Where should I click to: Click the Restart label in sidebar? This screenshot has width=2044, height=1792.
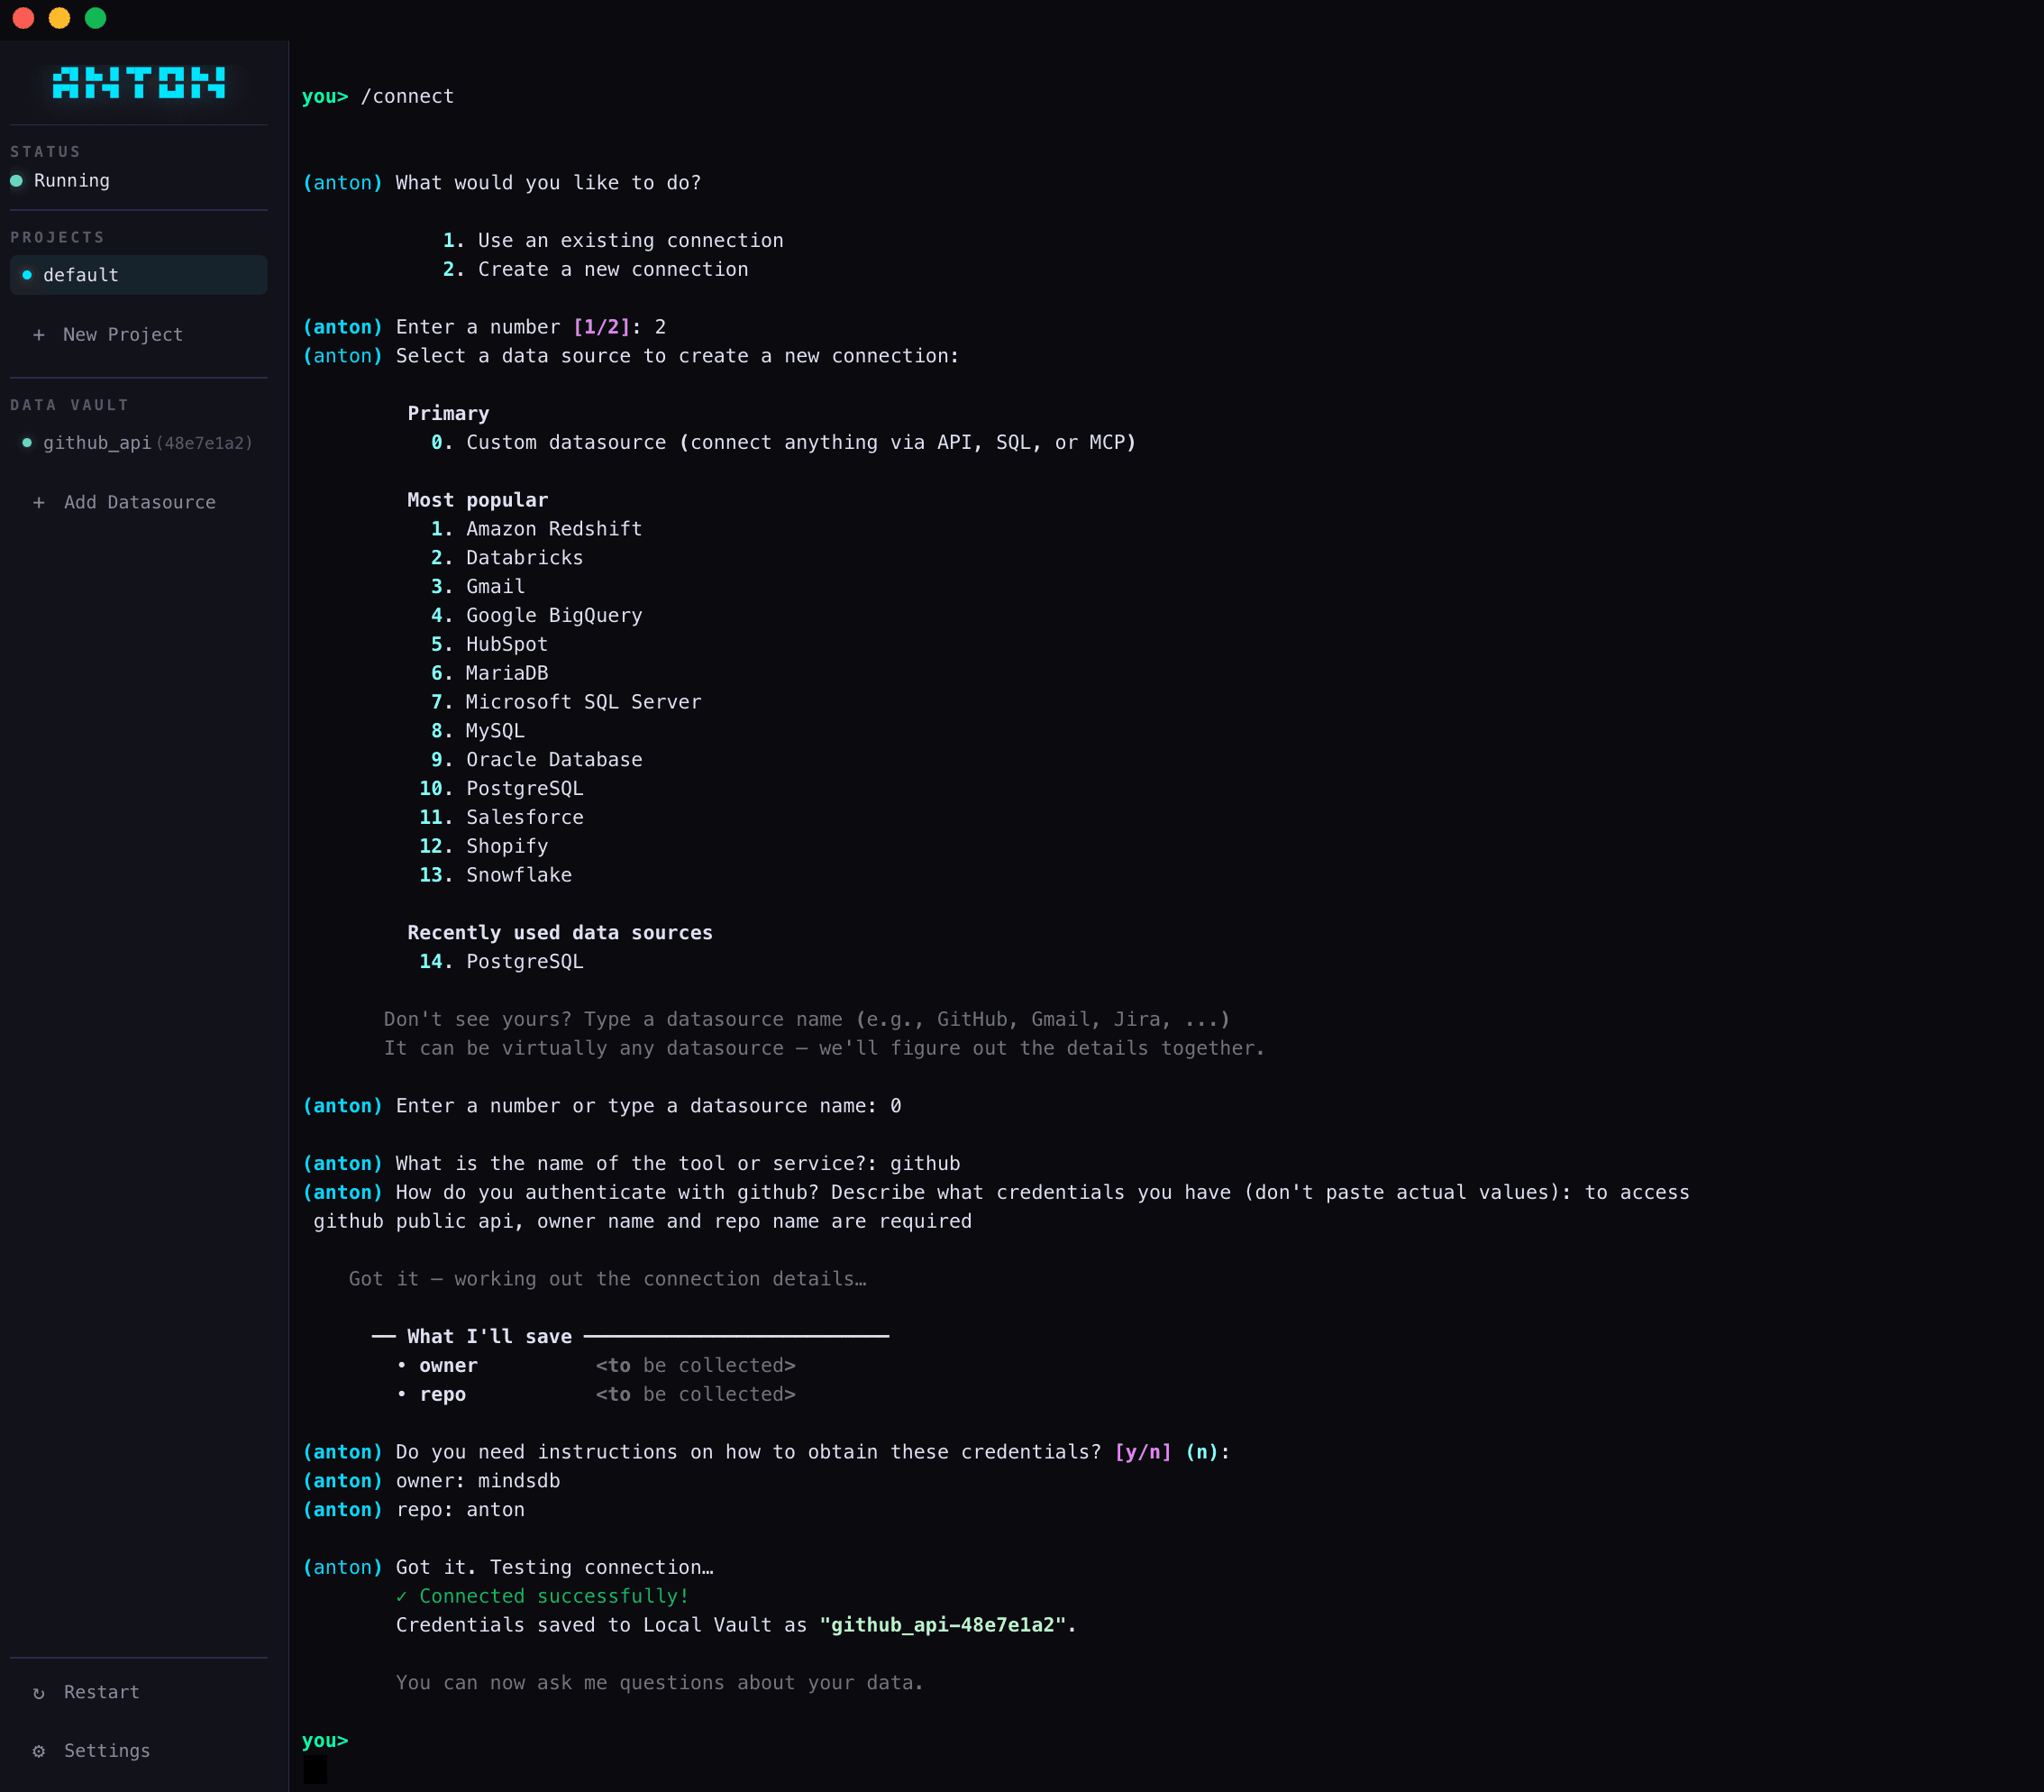pyautogui.click(x=102, y=1692)
